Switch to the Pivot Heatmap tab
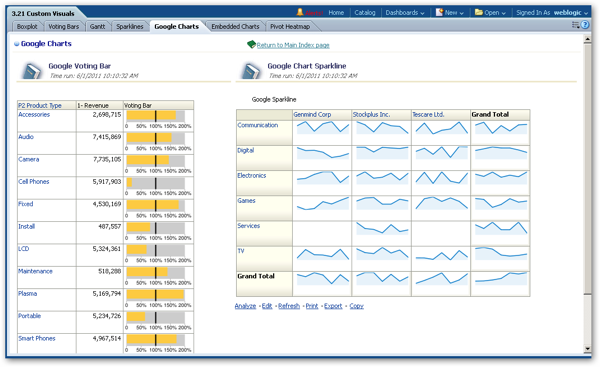Screen dimensions: 600x367 [290, 26]
